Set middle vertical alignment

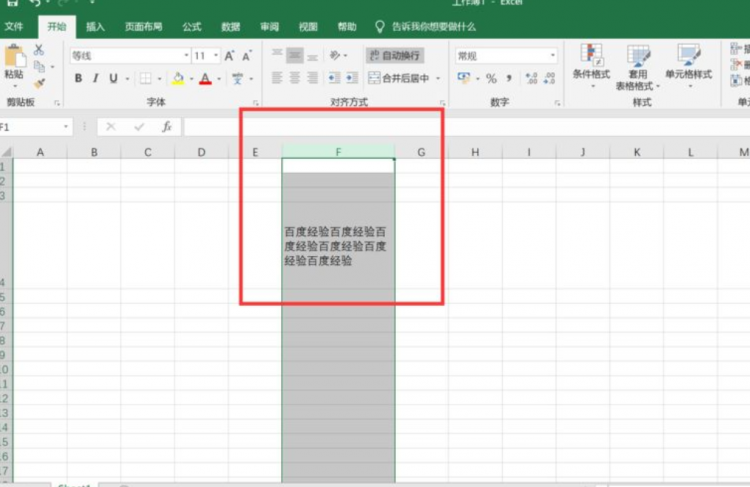(295, 55)
